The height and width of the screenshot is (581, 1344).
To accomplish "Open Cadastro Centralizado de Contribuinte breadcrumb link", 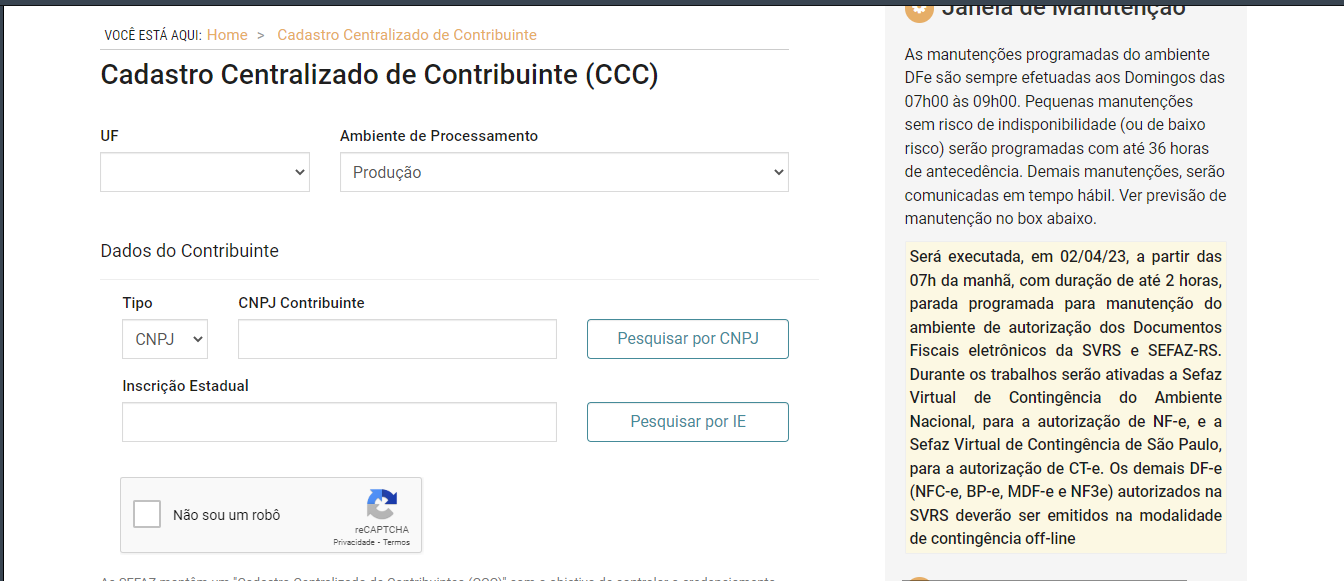I will 407,35.
